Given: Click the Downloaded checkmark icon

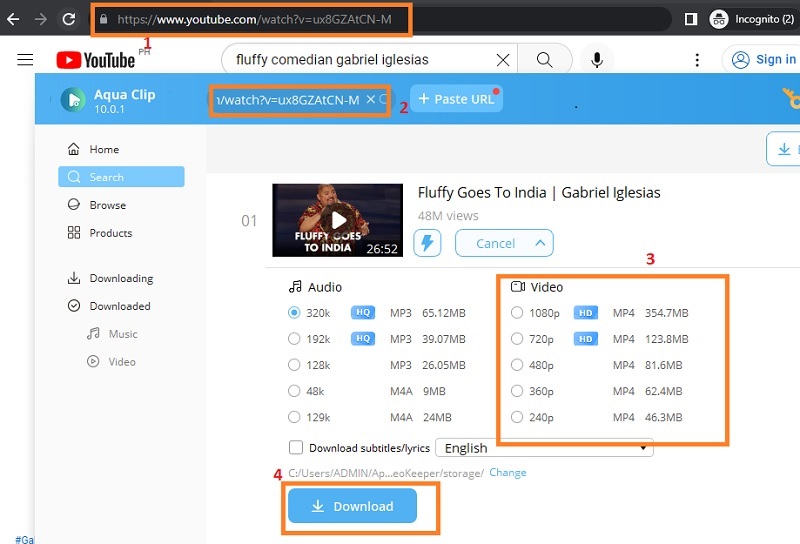Looking at the screenshot, I should tap(73, 306).
